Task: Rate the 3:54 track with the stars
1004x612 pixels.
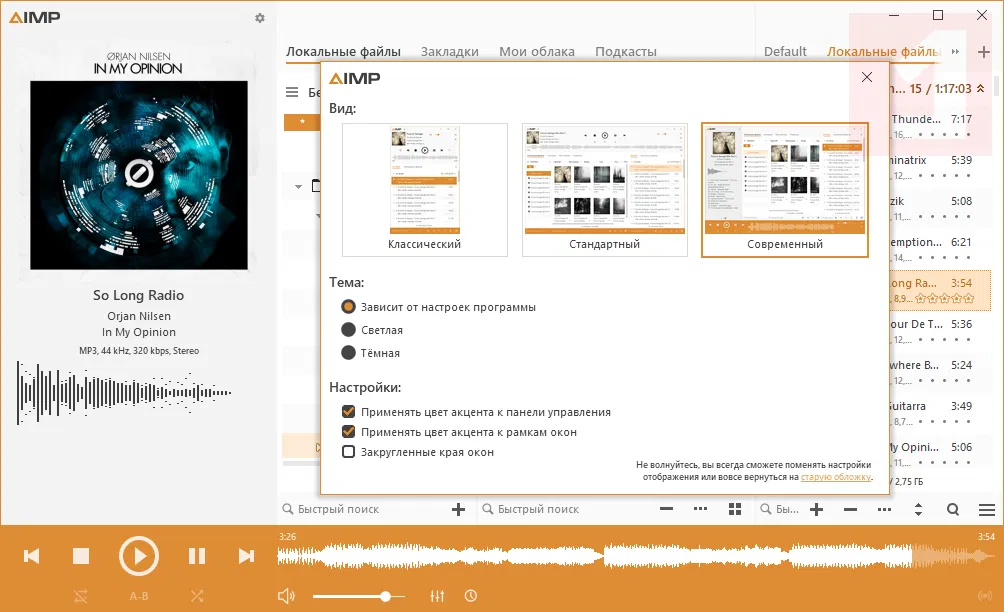Action: [x=944, y=298]
